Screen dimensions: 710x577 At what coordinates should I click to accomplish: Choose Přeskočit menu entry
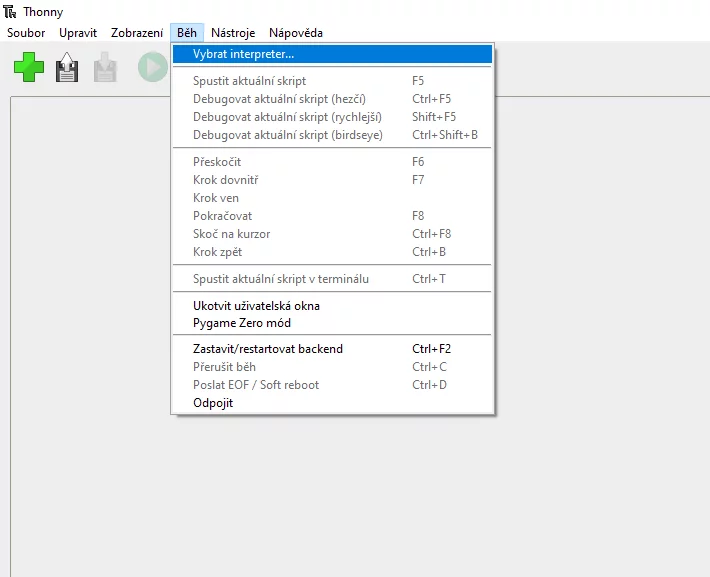[x=332, y=162]
